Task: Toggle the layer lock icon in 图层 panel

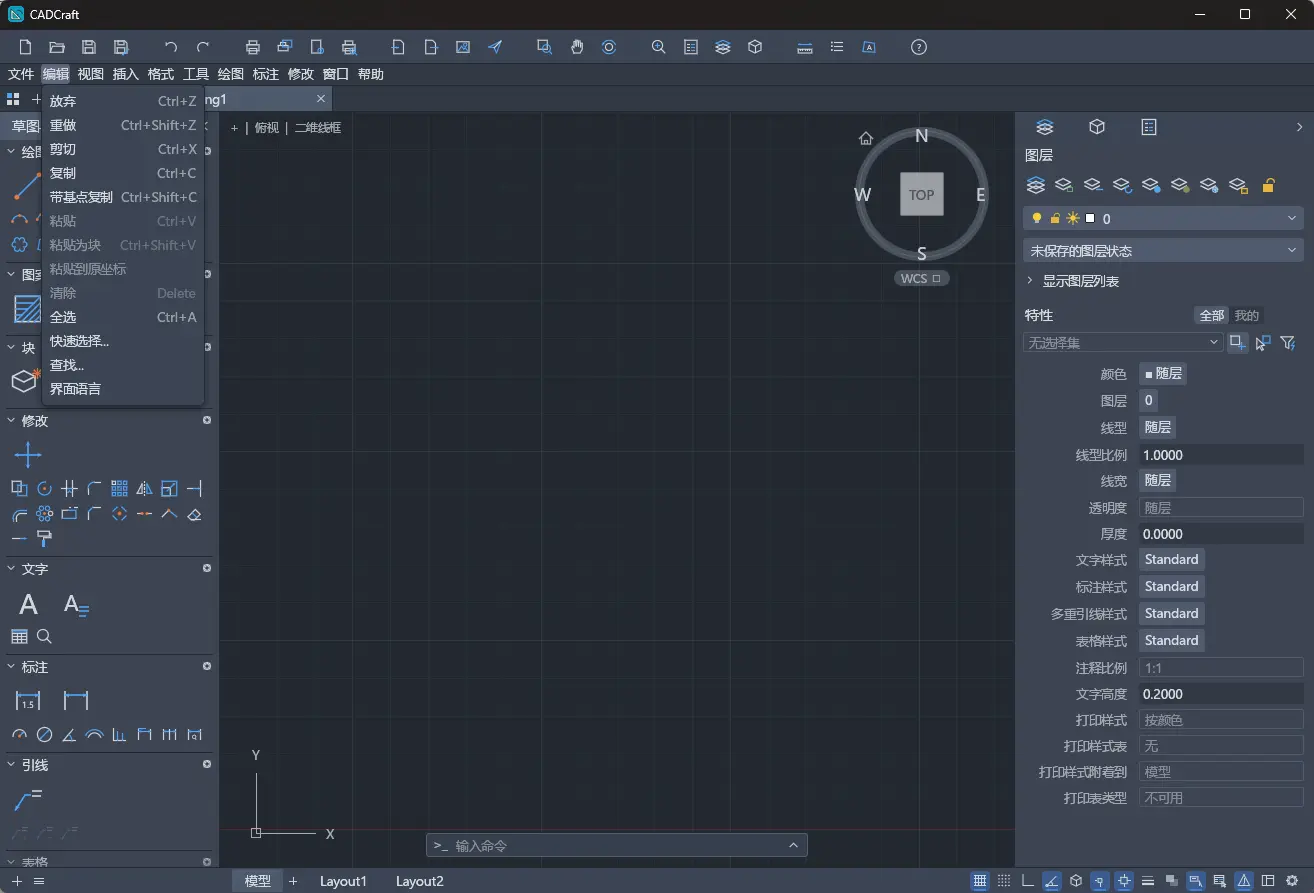Action: 1268,185
